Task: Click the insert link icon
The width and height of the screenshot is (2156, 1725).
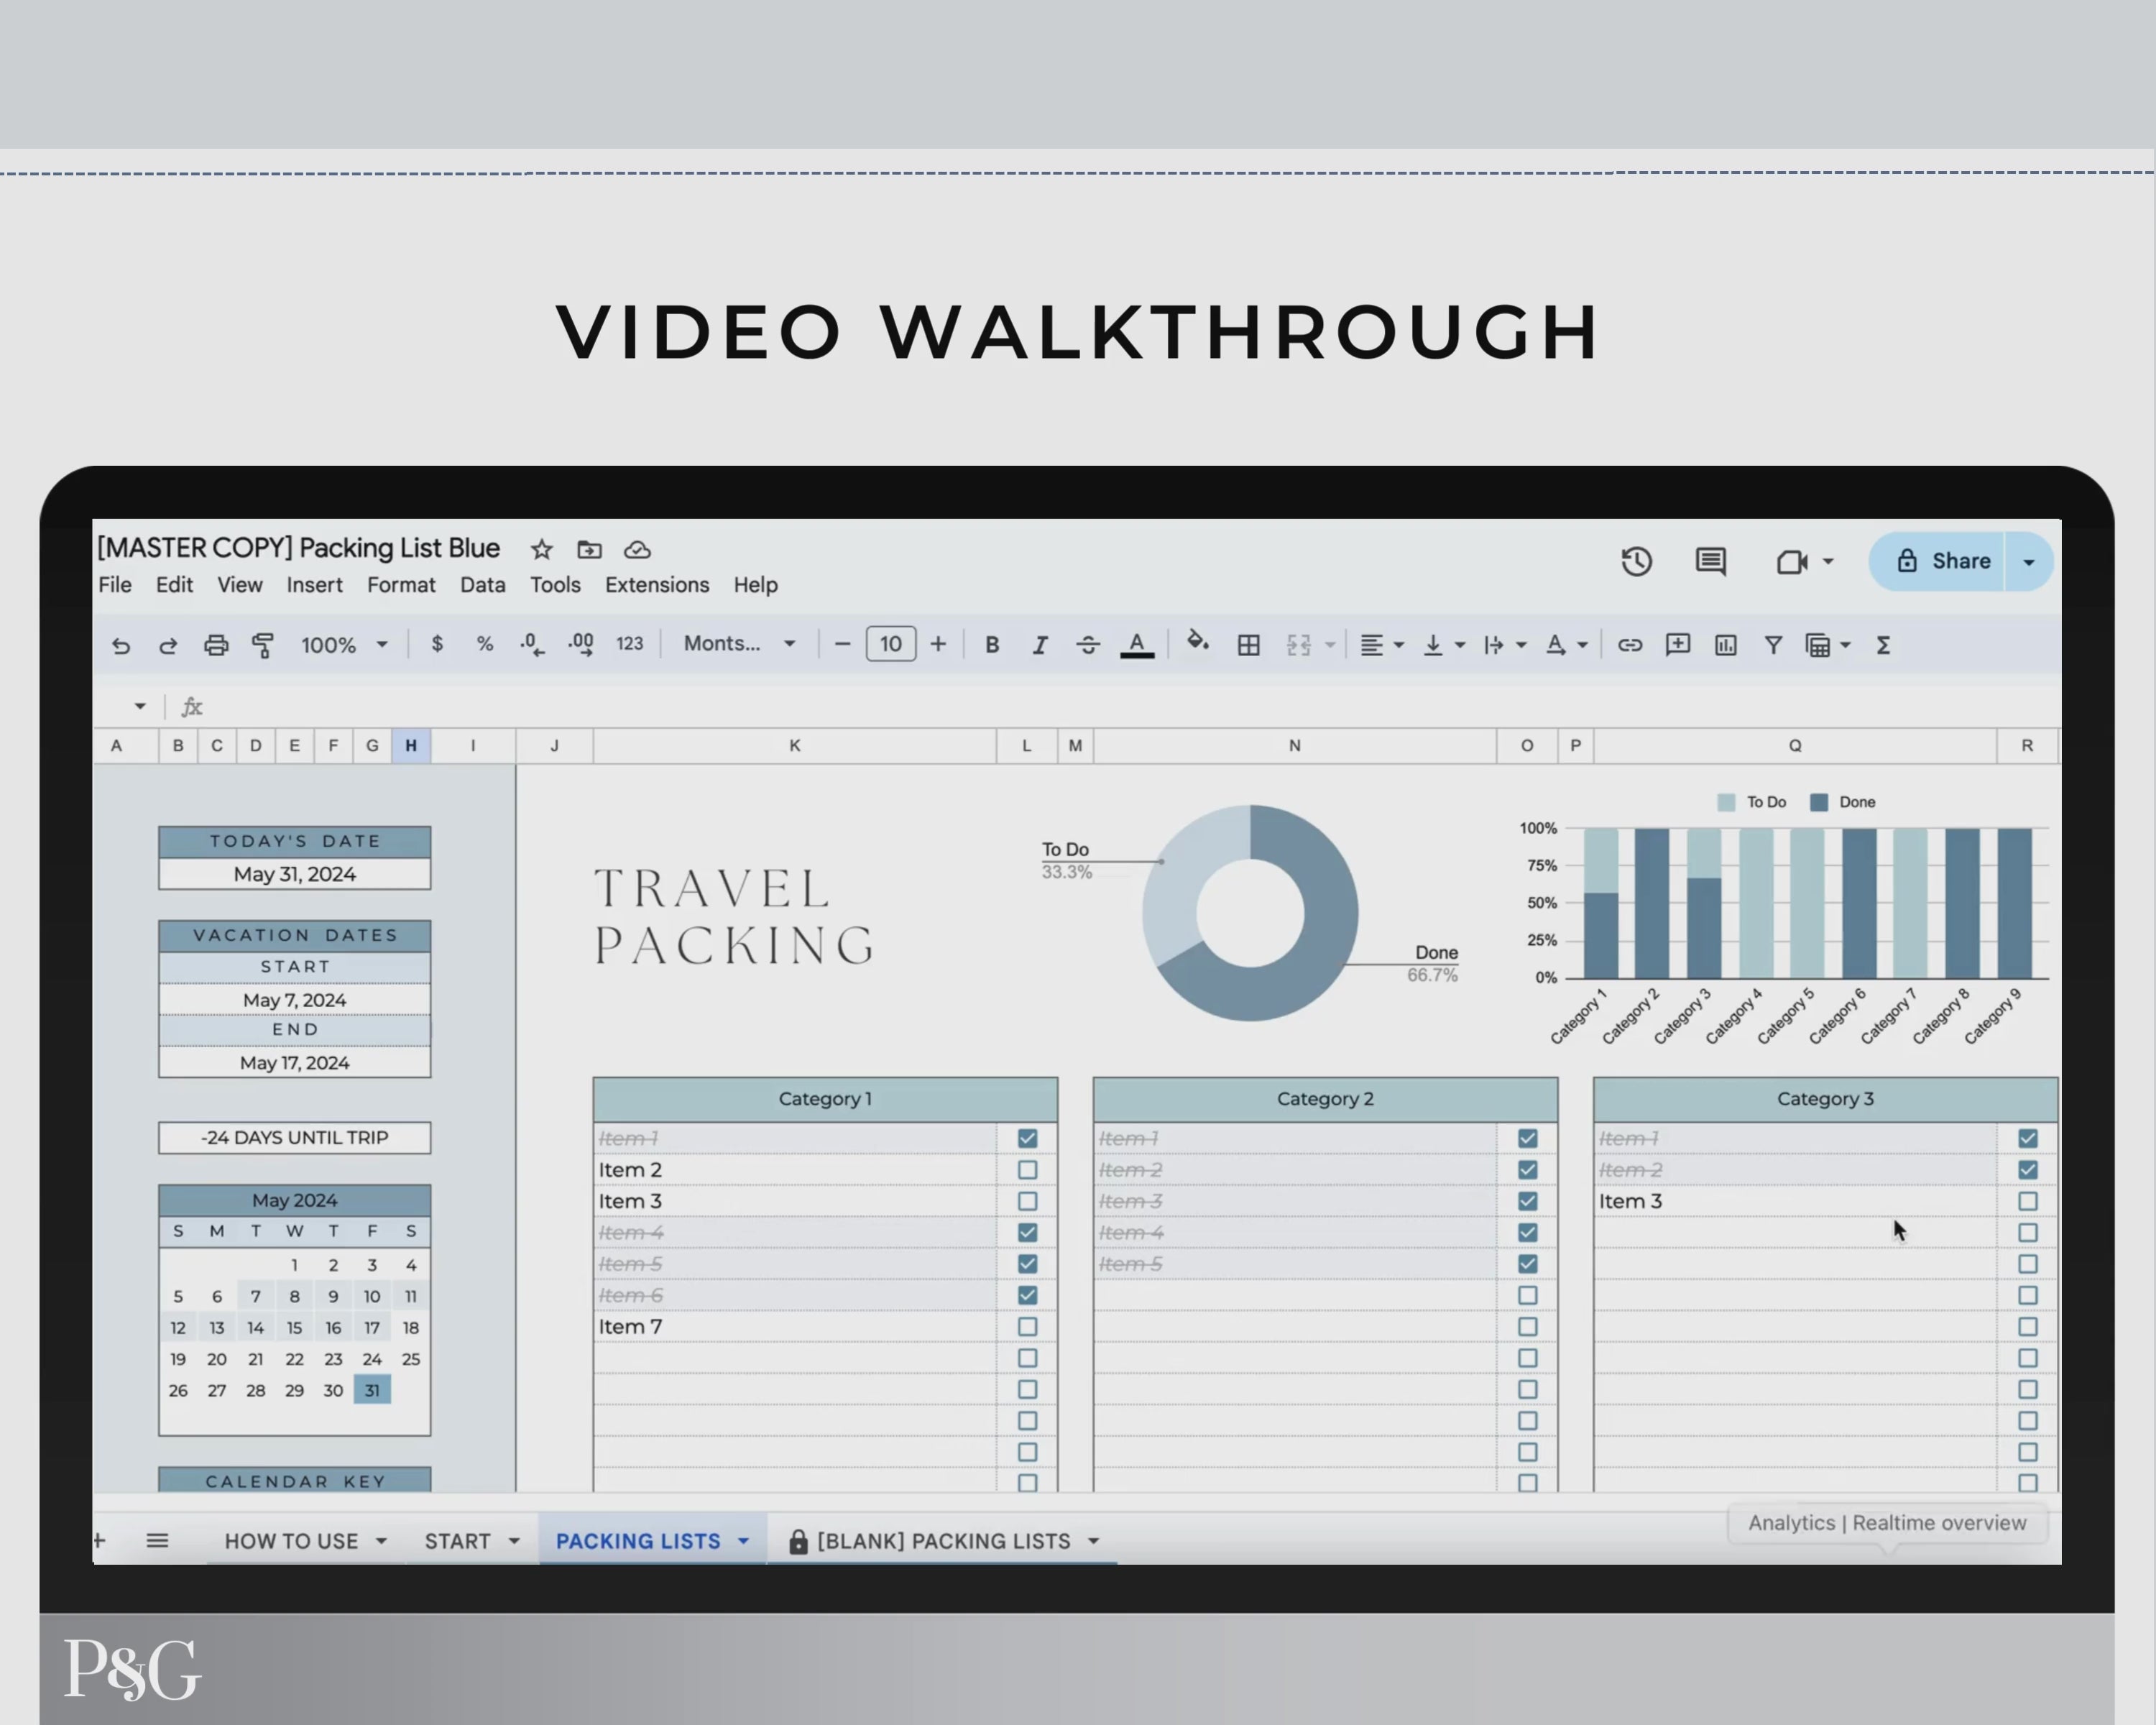Action: pos(1629,645)
